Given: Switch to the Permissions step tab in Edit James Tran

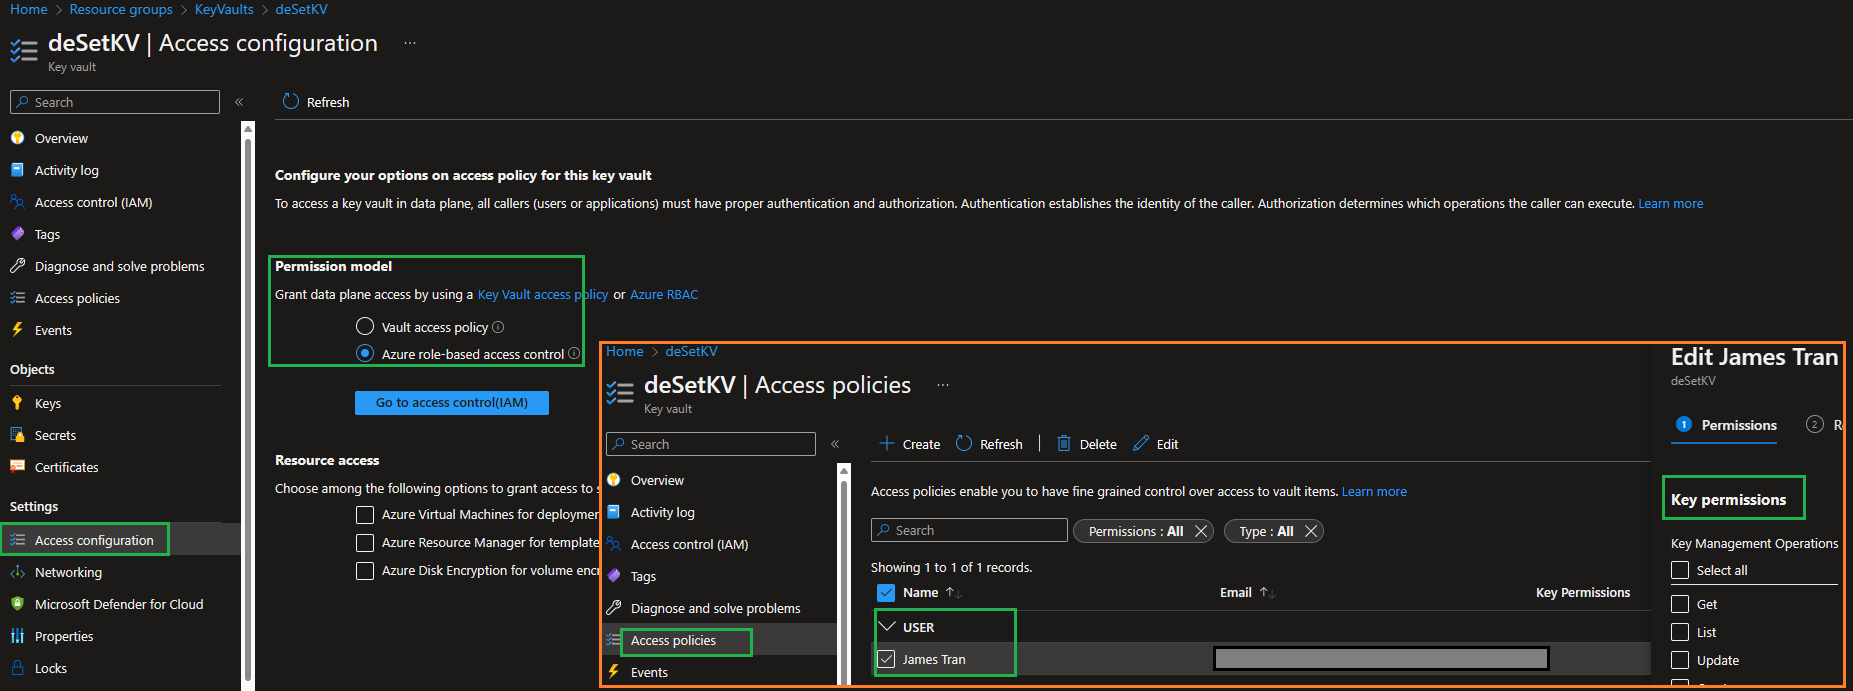Looking at the screenshot, I should (x=1726, y=425).
